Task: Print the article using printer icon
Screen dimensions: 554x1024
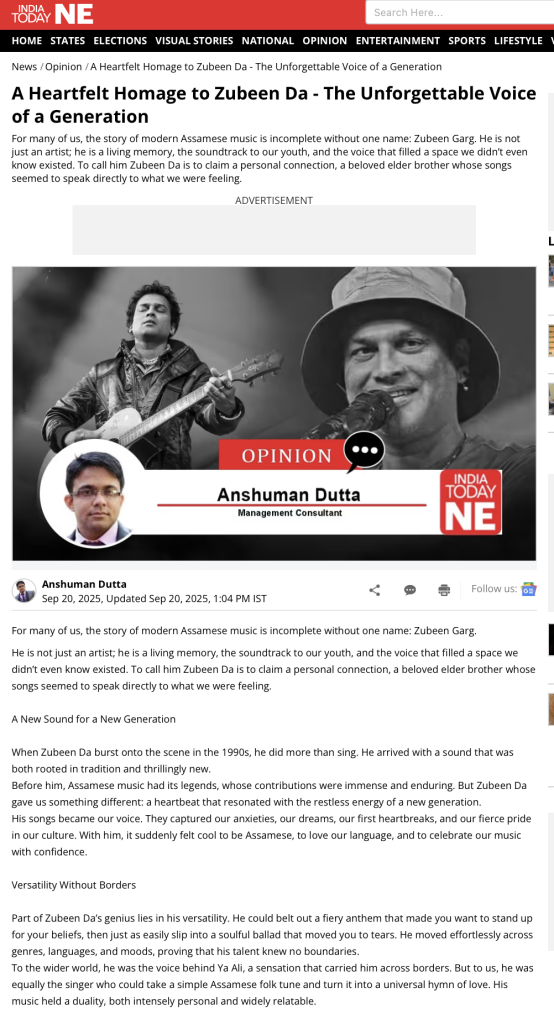Action: pyautogui.click(x=444, y=590)
